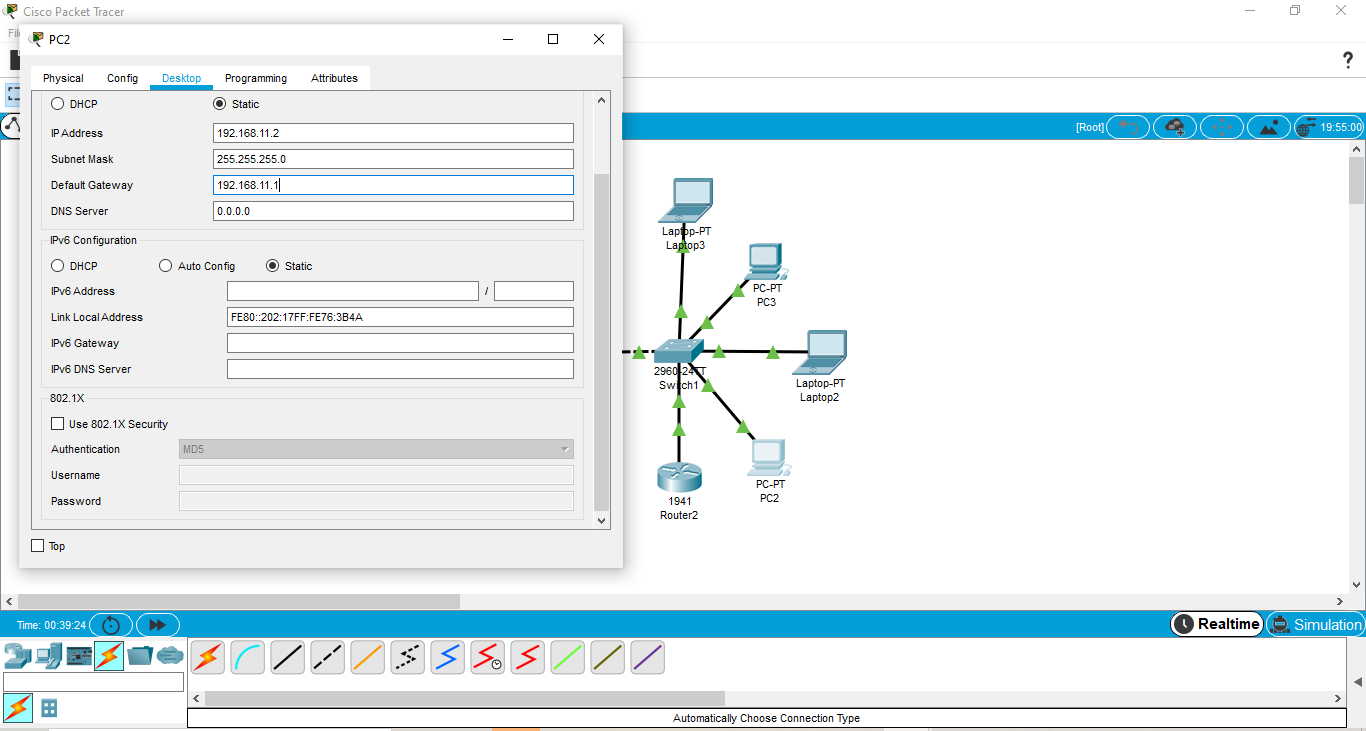The width and height of the screenshot is (1366, 731).
Task: Click the DNS Server input field
Action: 394,211
